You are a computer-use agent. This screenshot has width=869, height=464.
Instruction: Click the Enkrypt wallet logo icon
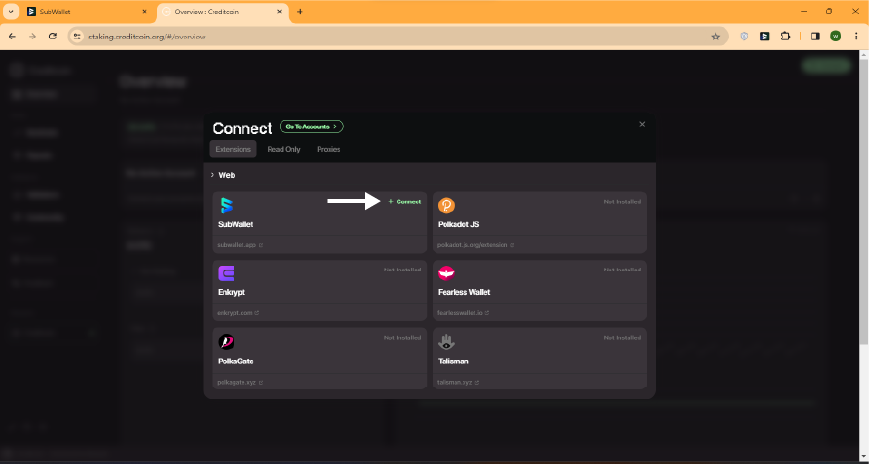coord(226,273)
